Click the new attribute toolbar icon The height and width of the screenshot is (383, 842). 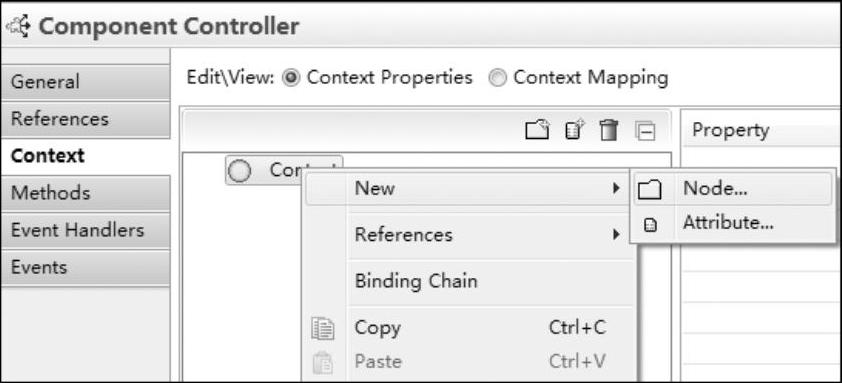[575, 131]
